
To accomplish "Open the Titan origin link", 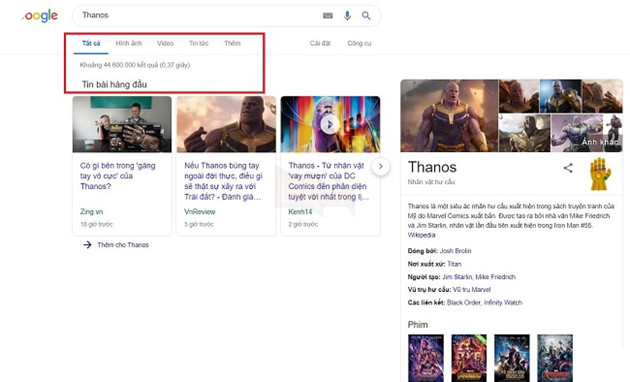I will point(454,264).
